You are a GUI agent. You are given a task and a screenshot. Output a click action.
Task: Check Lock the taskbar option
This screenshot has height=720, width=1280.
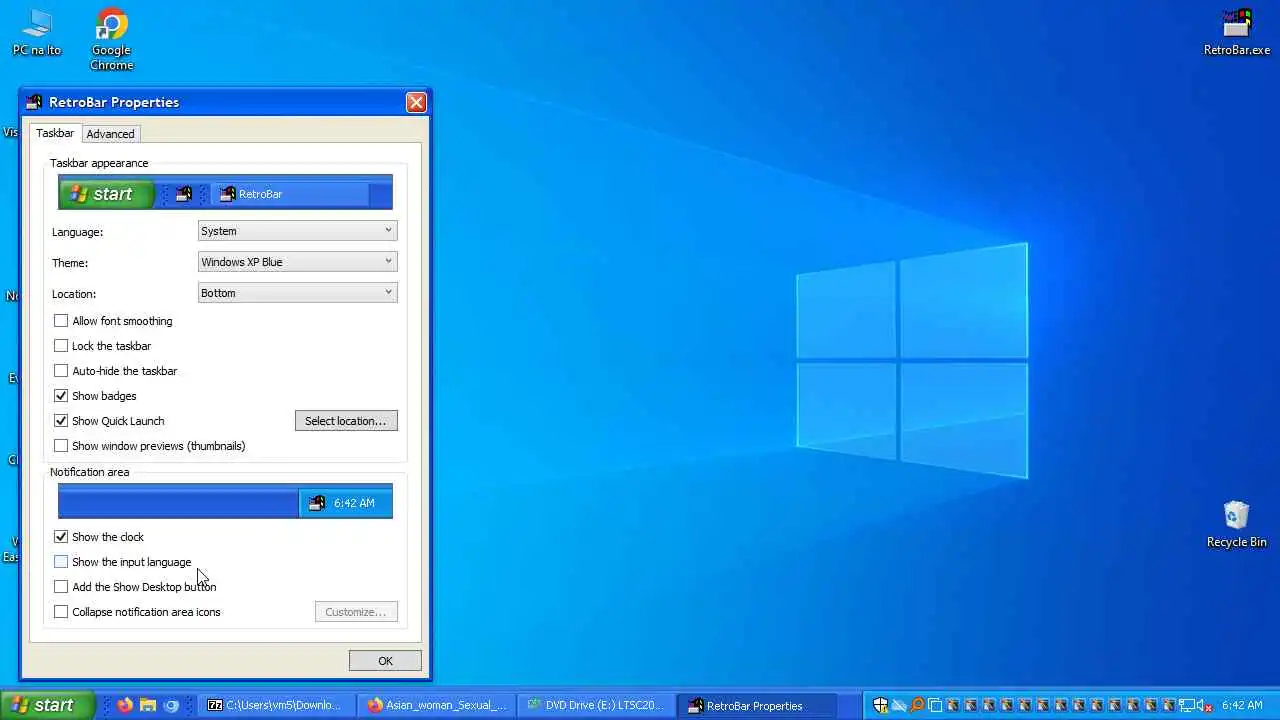tap(61, 346)
